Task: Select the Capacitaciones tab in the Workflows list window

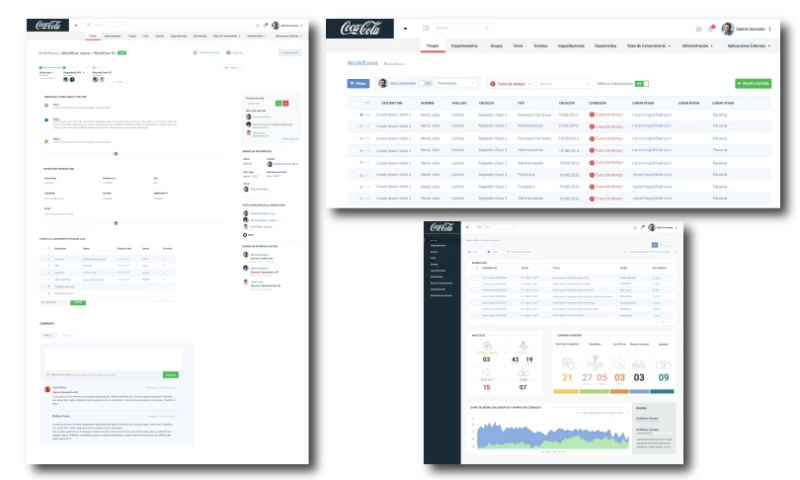Action: pyautogui.click(x=571, y=46)
